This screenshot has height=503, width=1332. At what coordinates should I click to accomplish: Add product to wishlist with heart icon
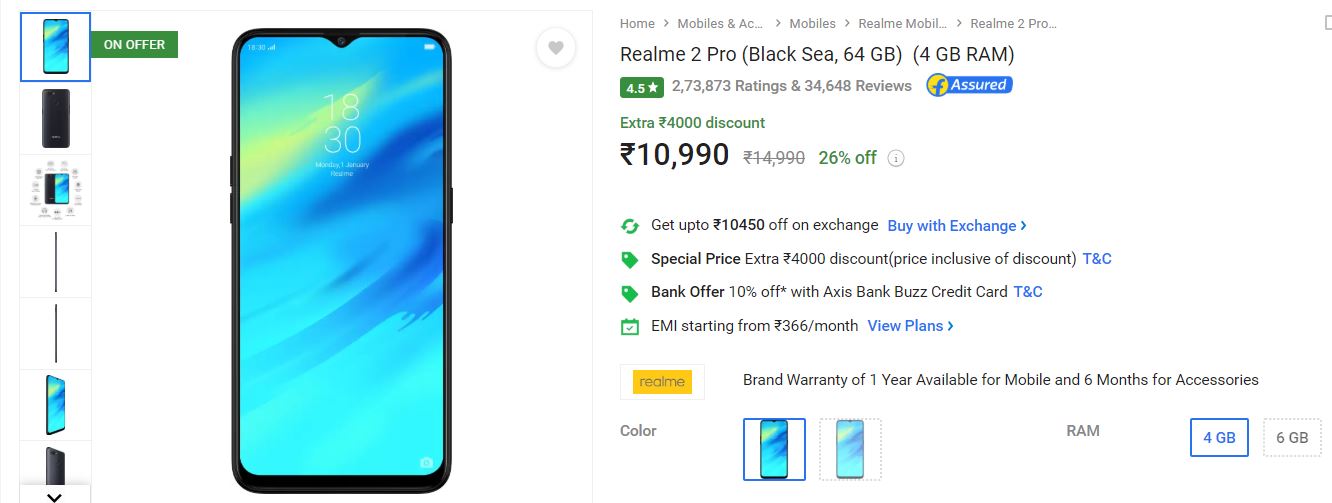[555, 48]
